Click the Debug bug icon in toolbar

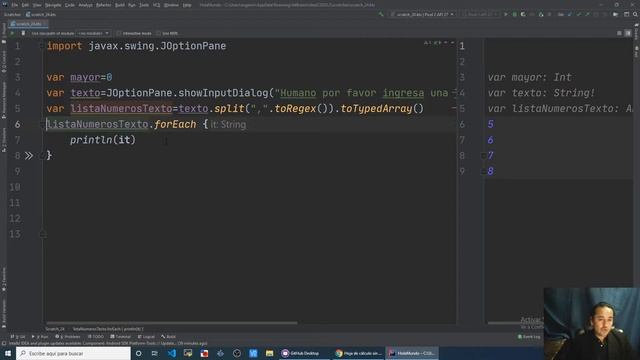pyautogui.click(x=514, y=14)
